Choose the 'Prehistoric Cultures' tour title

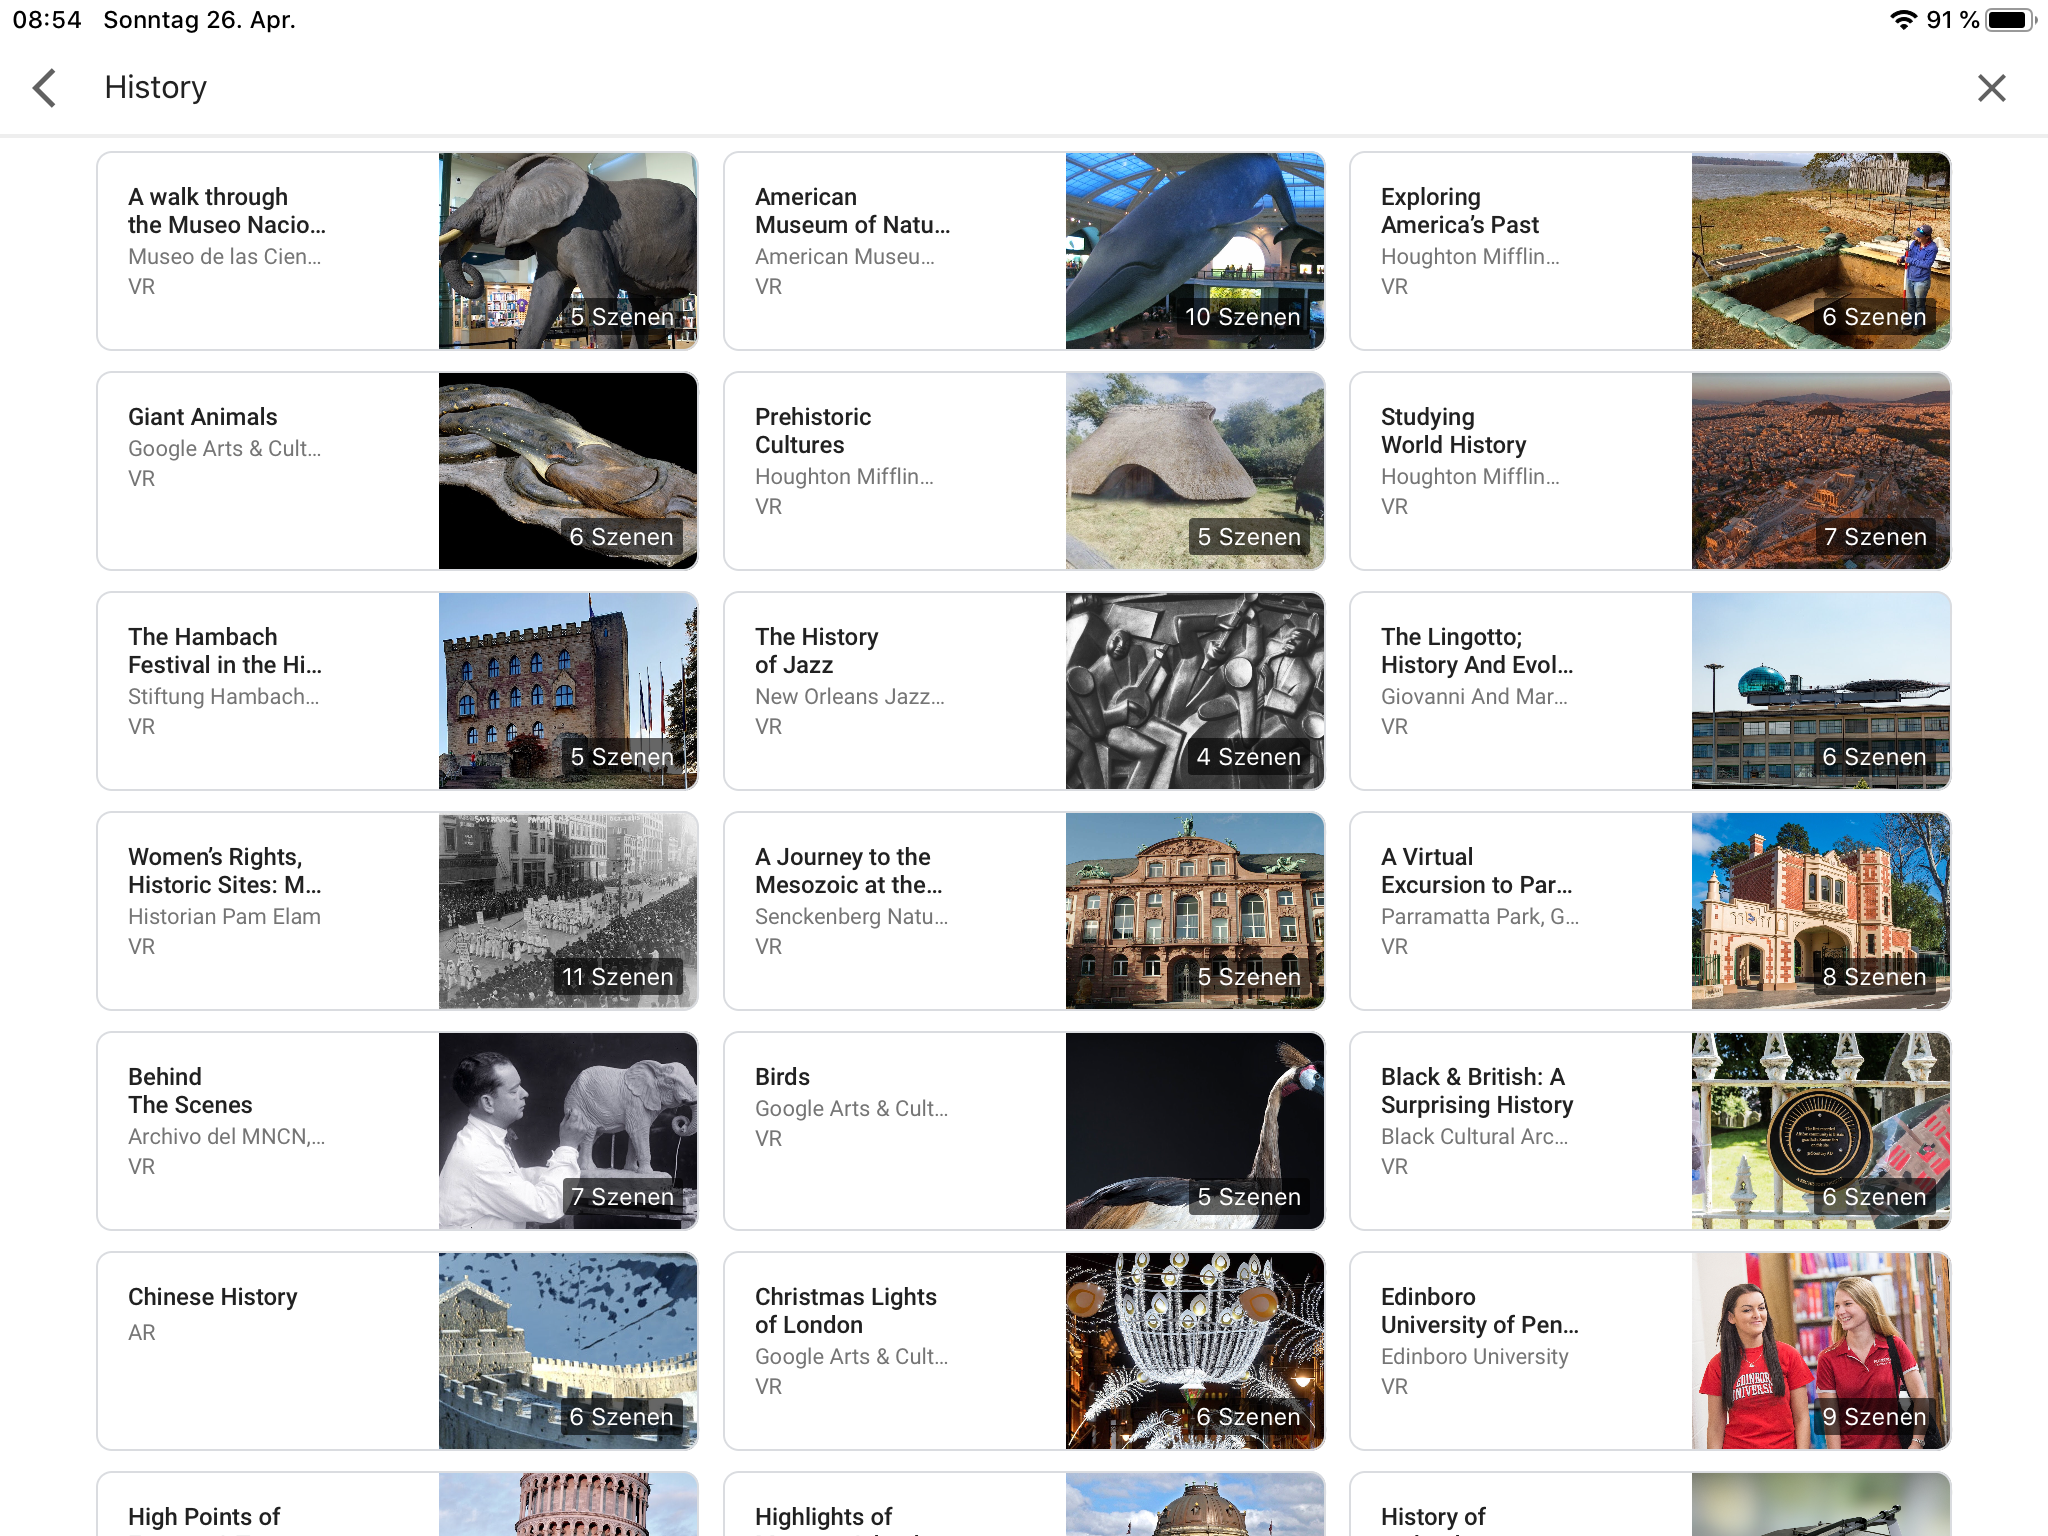coord(813,431)
